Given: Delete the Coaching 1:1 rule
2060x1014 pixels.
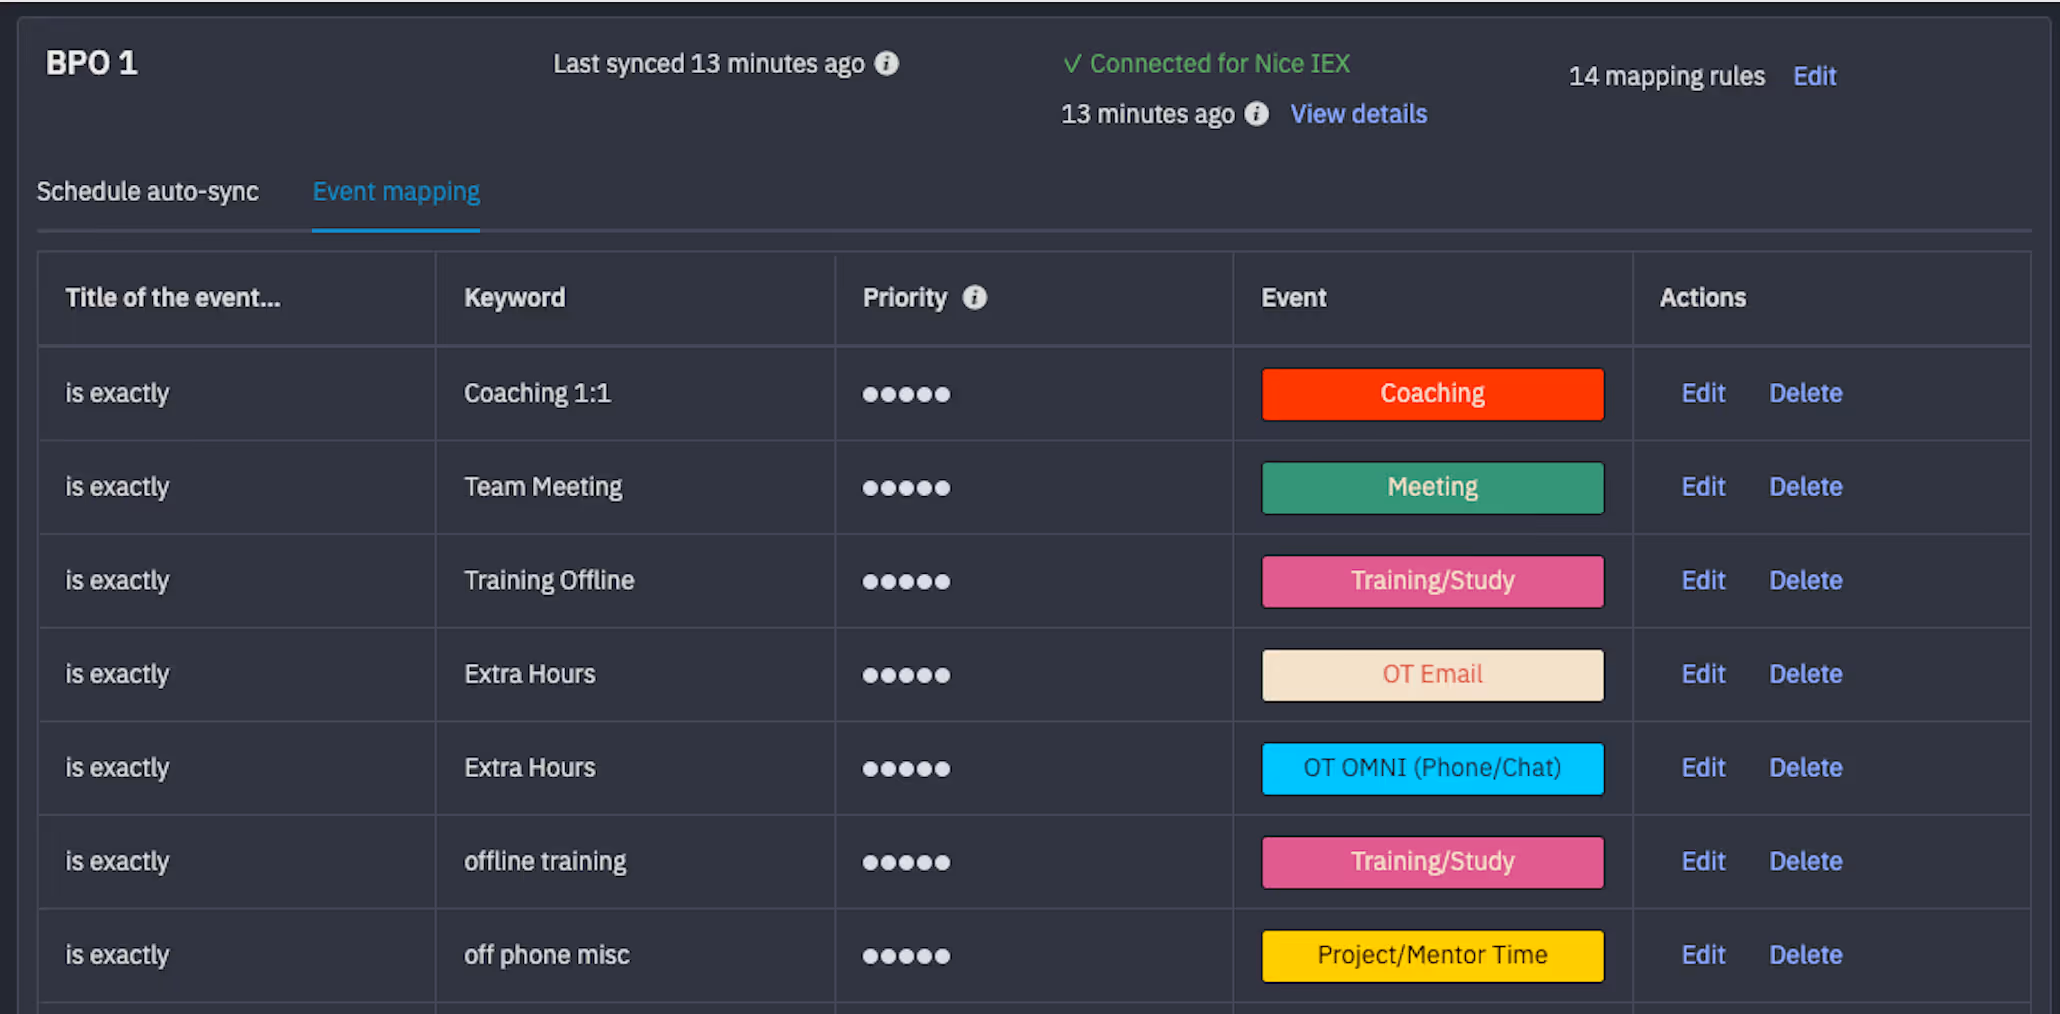Looking at the screenshot, I should [1806, 393].
